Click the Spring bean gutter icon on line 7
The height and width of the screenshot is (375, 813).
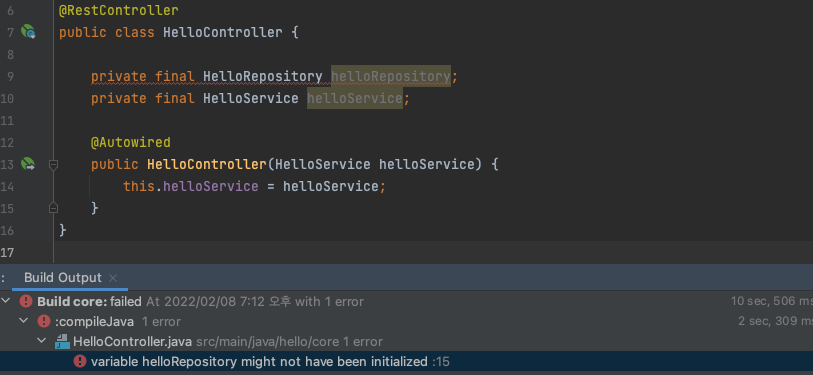[28, 32]
